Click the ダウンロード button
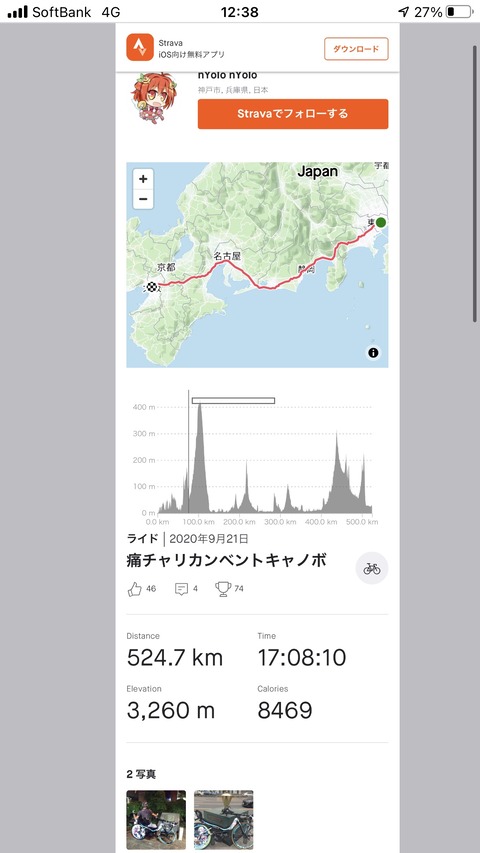The height and width of the screenshot is (853, 480). [356, 49]
